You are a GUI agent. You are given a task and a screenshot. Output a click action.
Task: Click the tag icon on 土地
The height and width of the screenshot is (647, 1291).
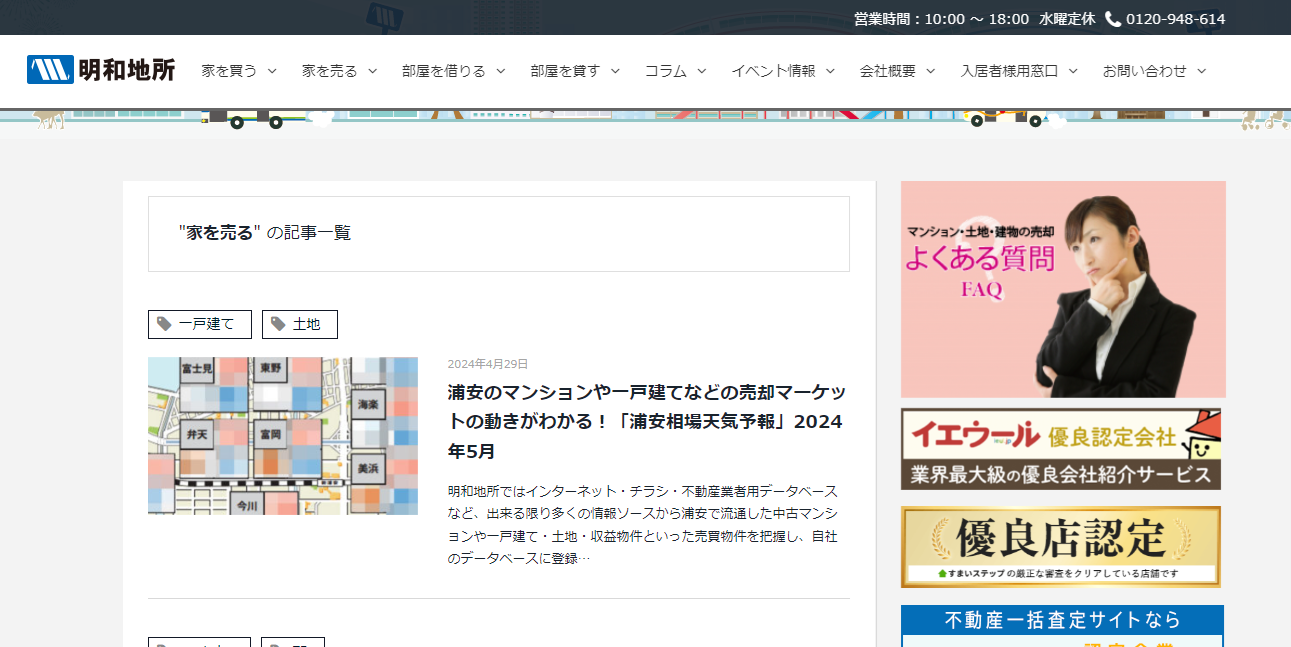[x=278, y=324]
